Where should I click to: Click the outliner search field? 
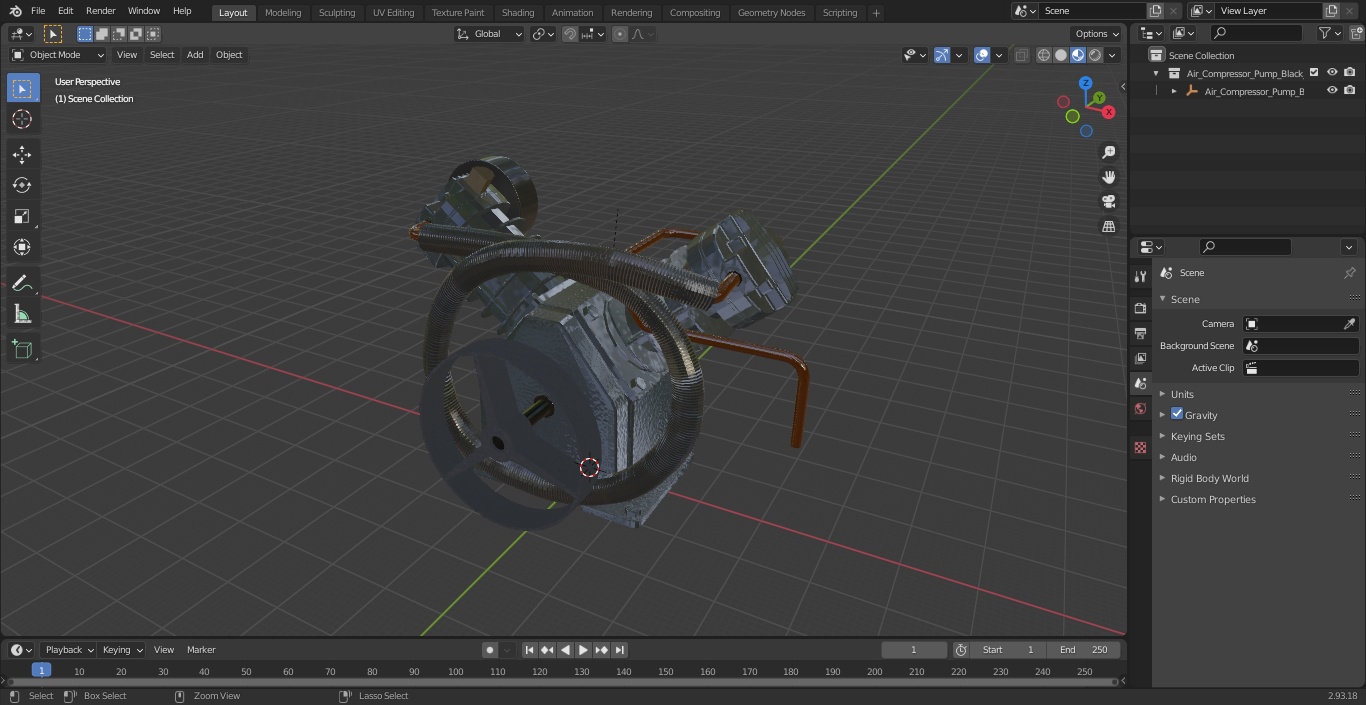pyautogui.click(x=1256, y=34)
